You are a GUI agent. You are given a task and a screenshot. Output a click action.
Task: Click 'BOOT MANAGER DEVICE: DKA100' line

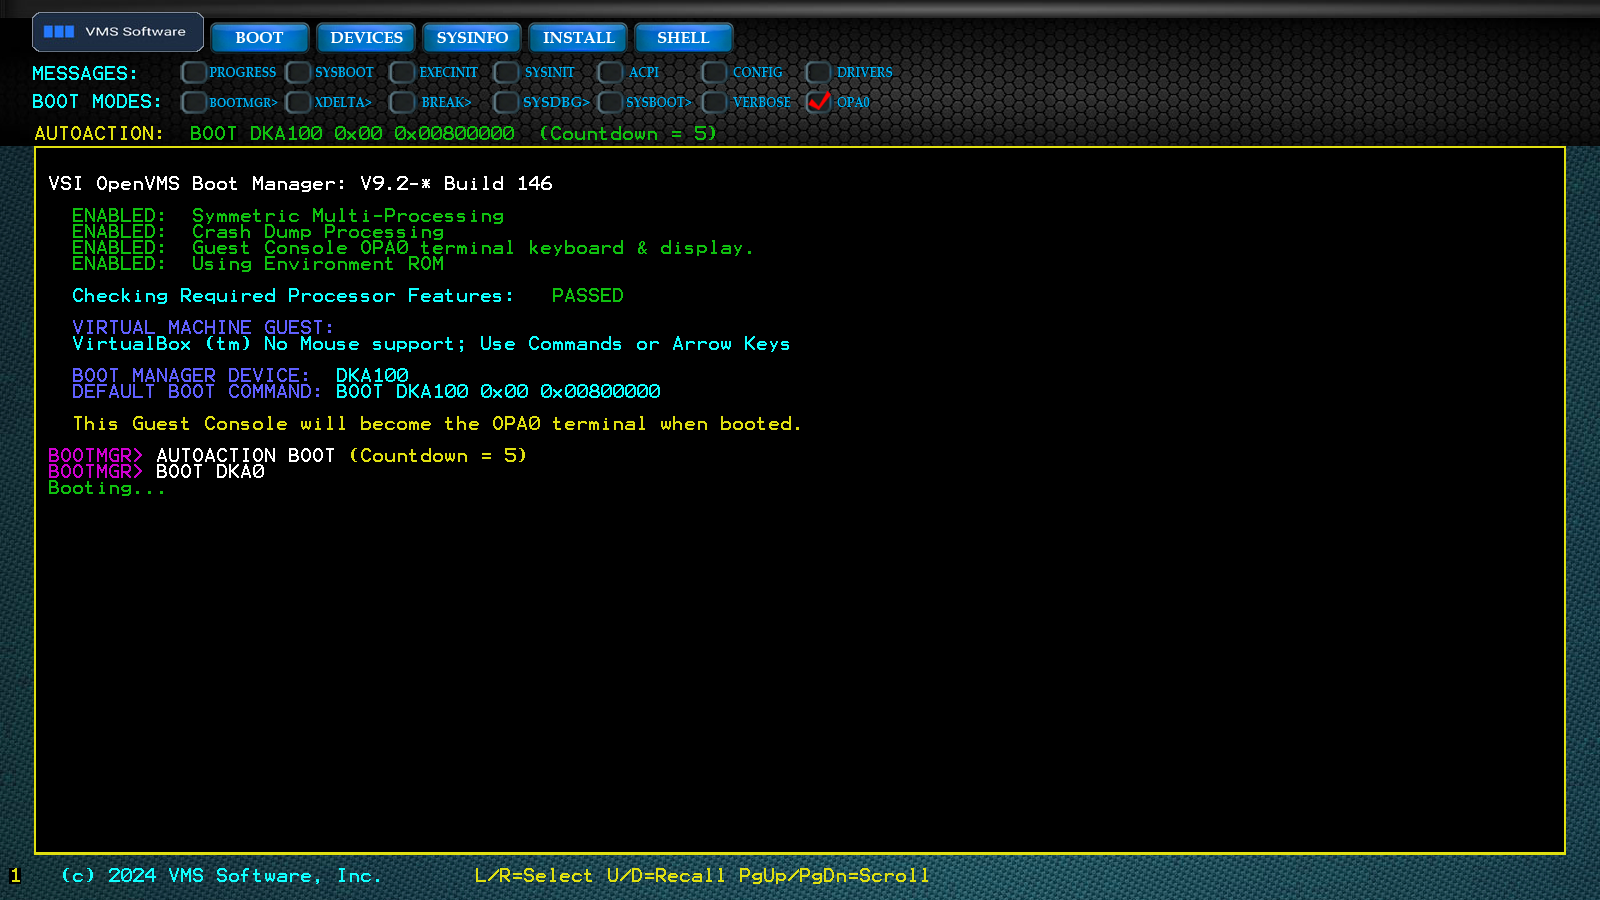pos(240,376)
